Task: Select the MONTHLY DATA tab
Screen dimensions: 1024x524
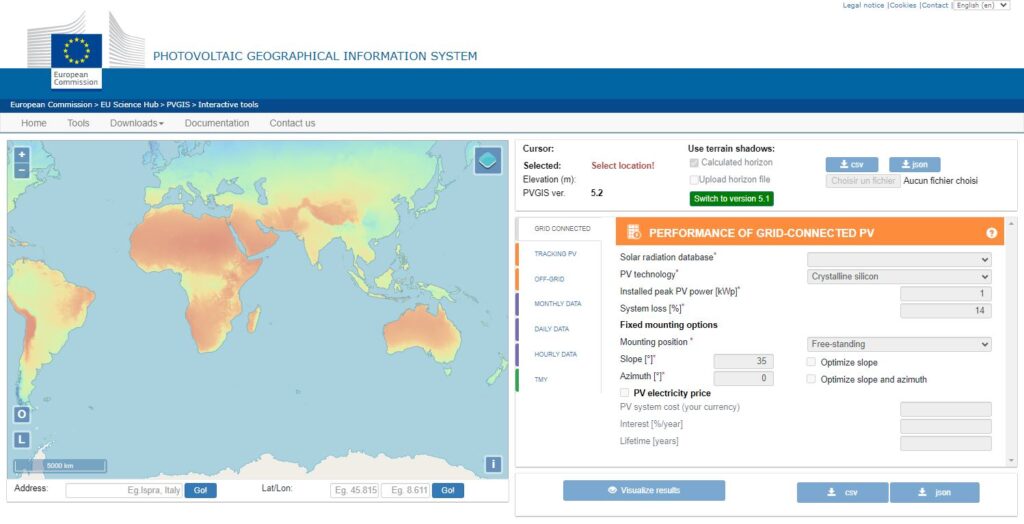Action: 558,304
